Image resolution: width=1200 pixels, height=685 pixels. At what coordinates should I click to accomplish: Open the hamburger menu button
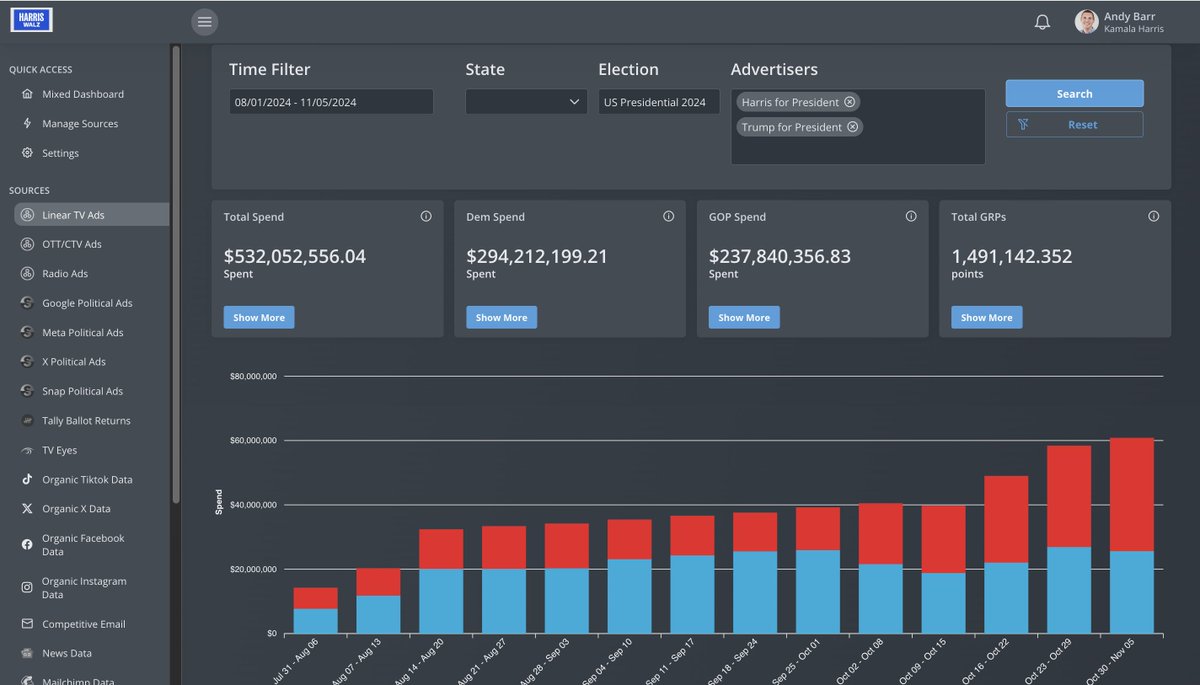(204, 21)
